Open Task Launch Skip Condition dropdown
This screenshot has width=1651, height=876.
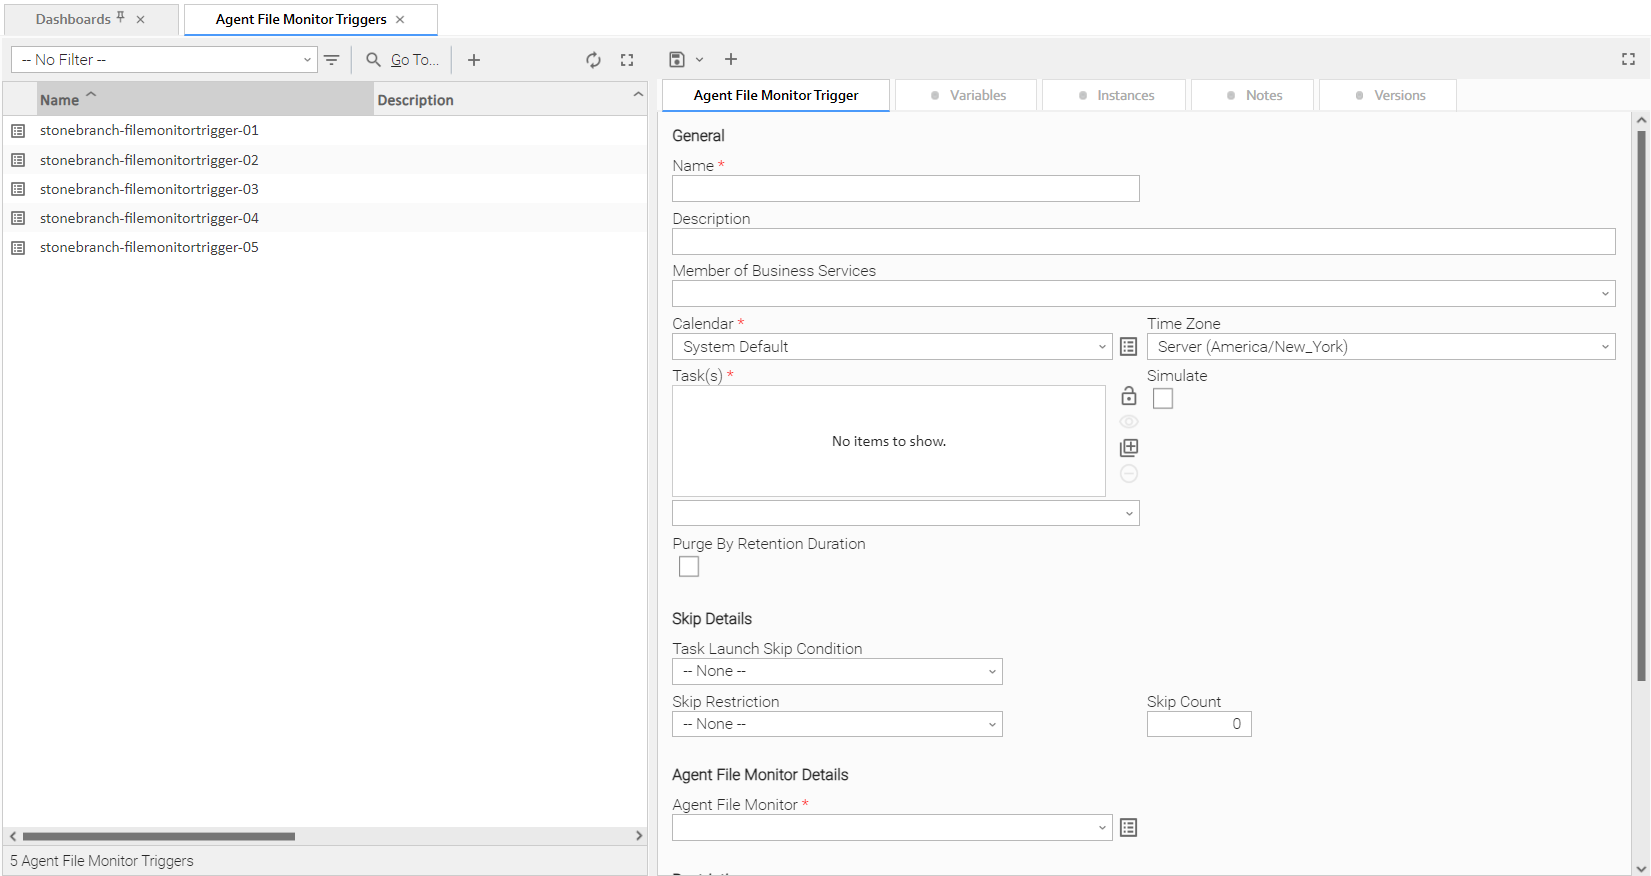coord(837,672)
